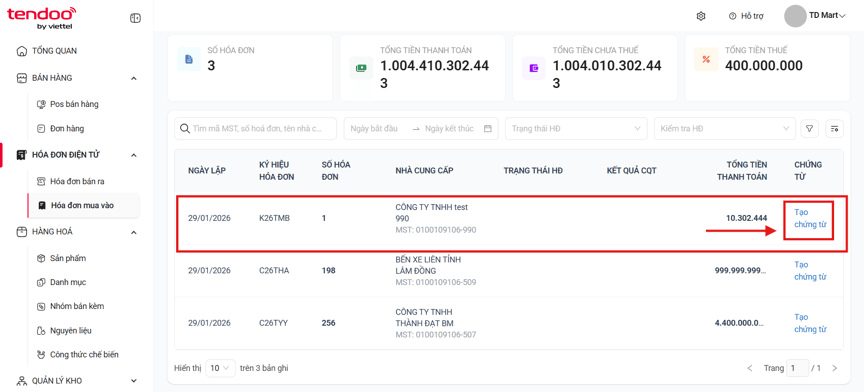The height and width of the screenshot is (392, 864).
Task: Click the Nhóm bán kèm icon
Action: tap(40, 306)
